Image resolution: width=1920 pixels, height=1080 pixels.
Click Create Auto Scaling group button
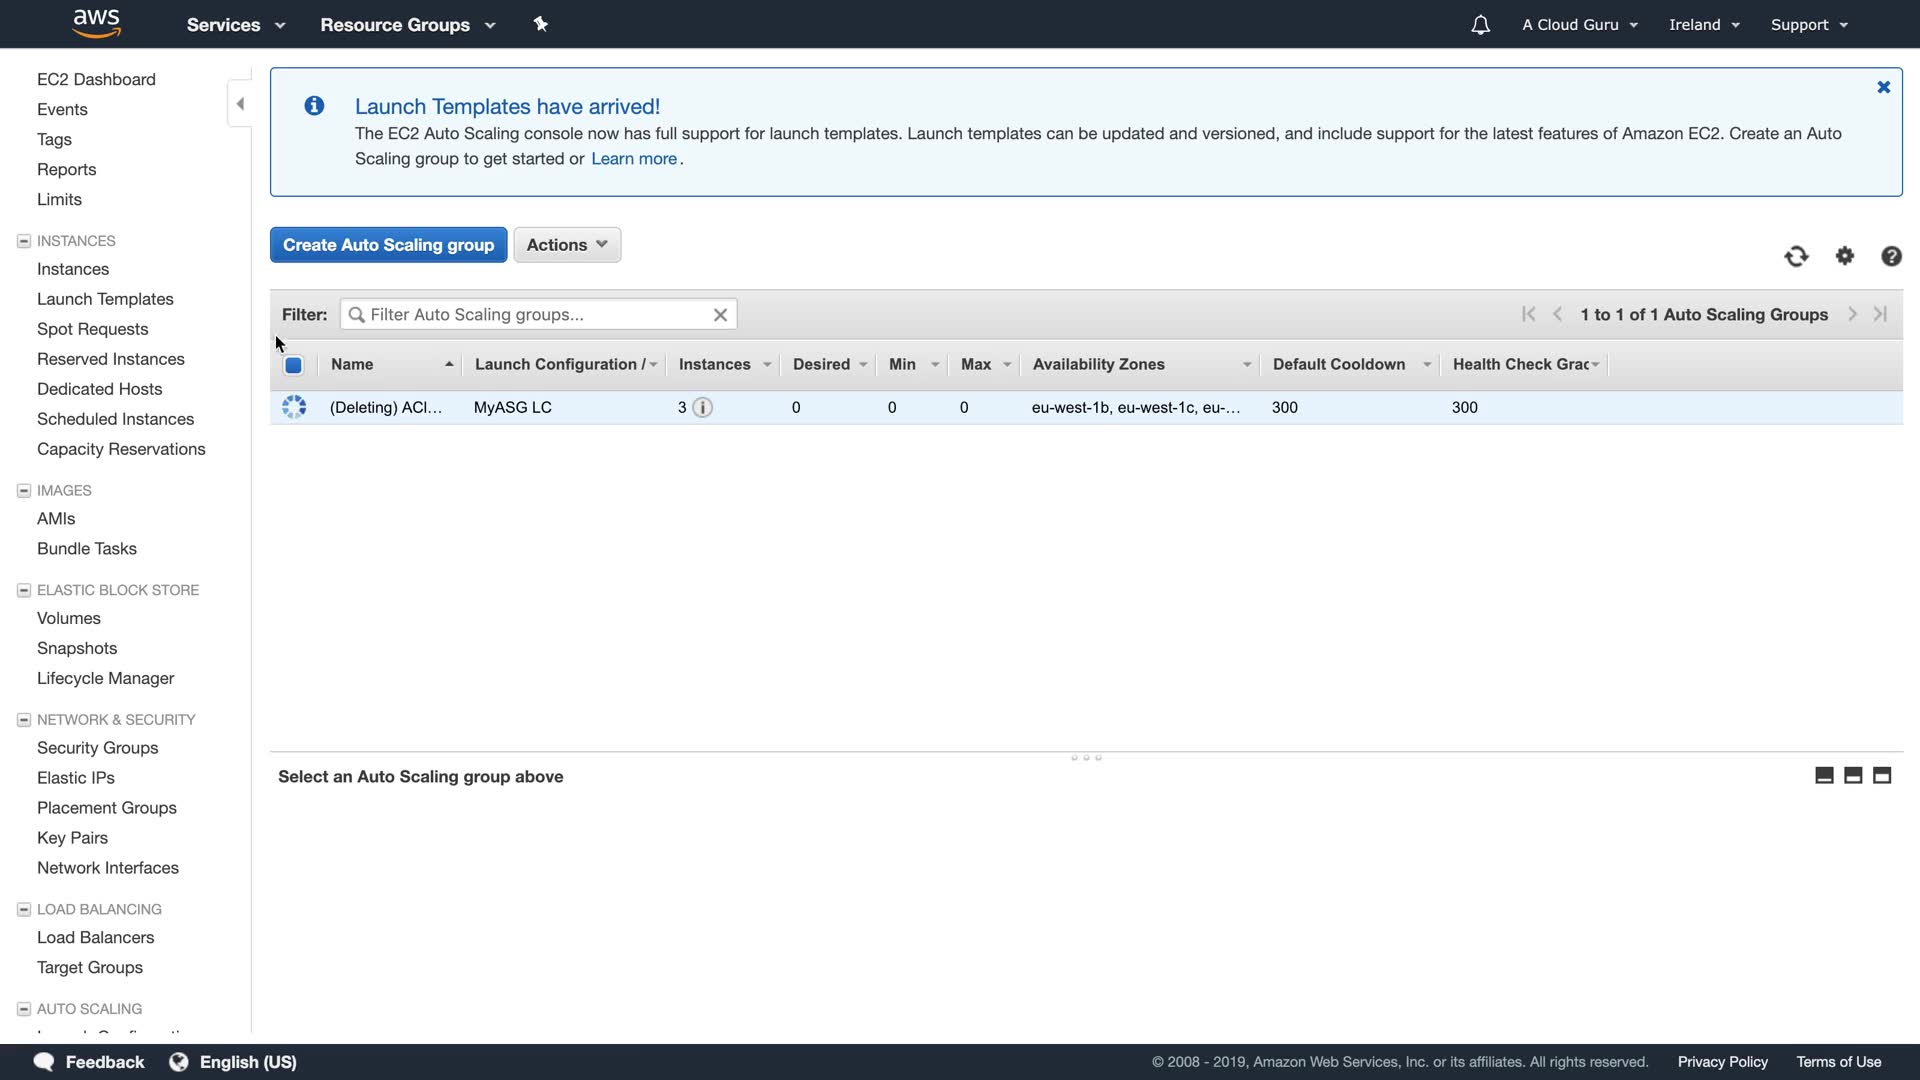tap(388, 245)
